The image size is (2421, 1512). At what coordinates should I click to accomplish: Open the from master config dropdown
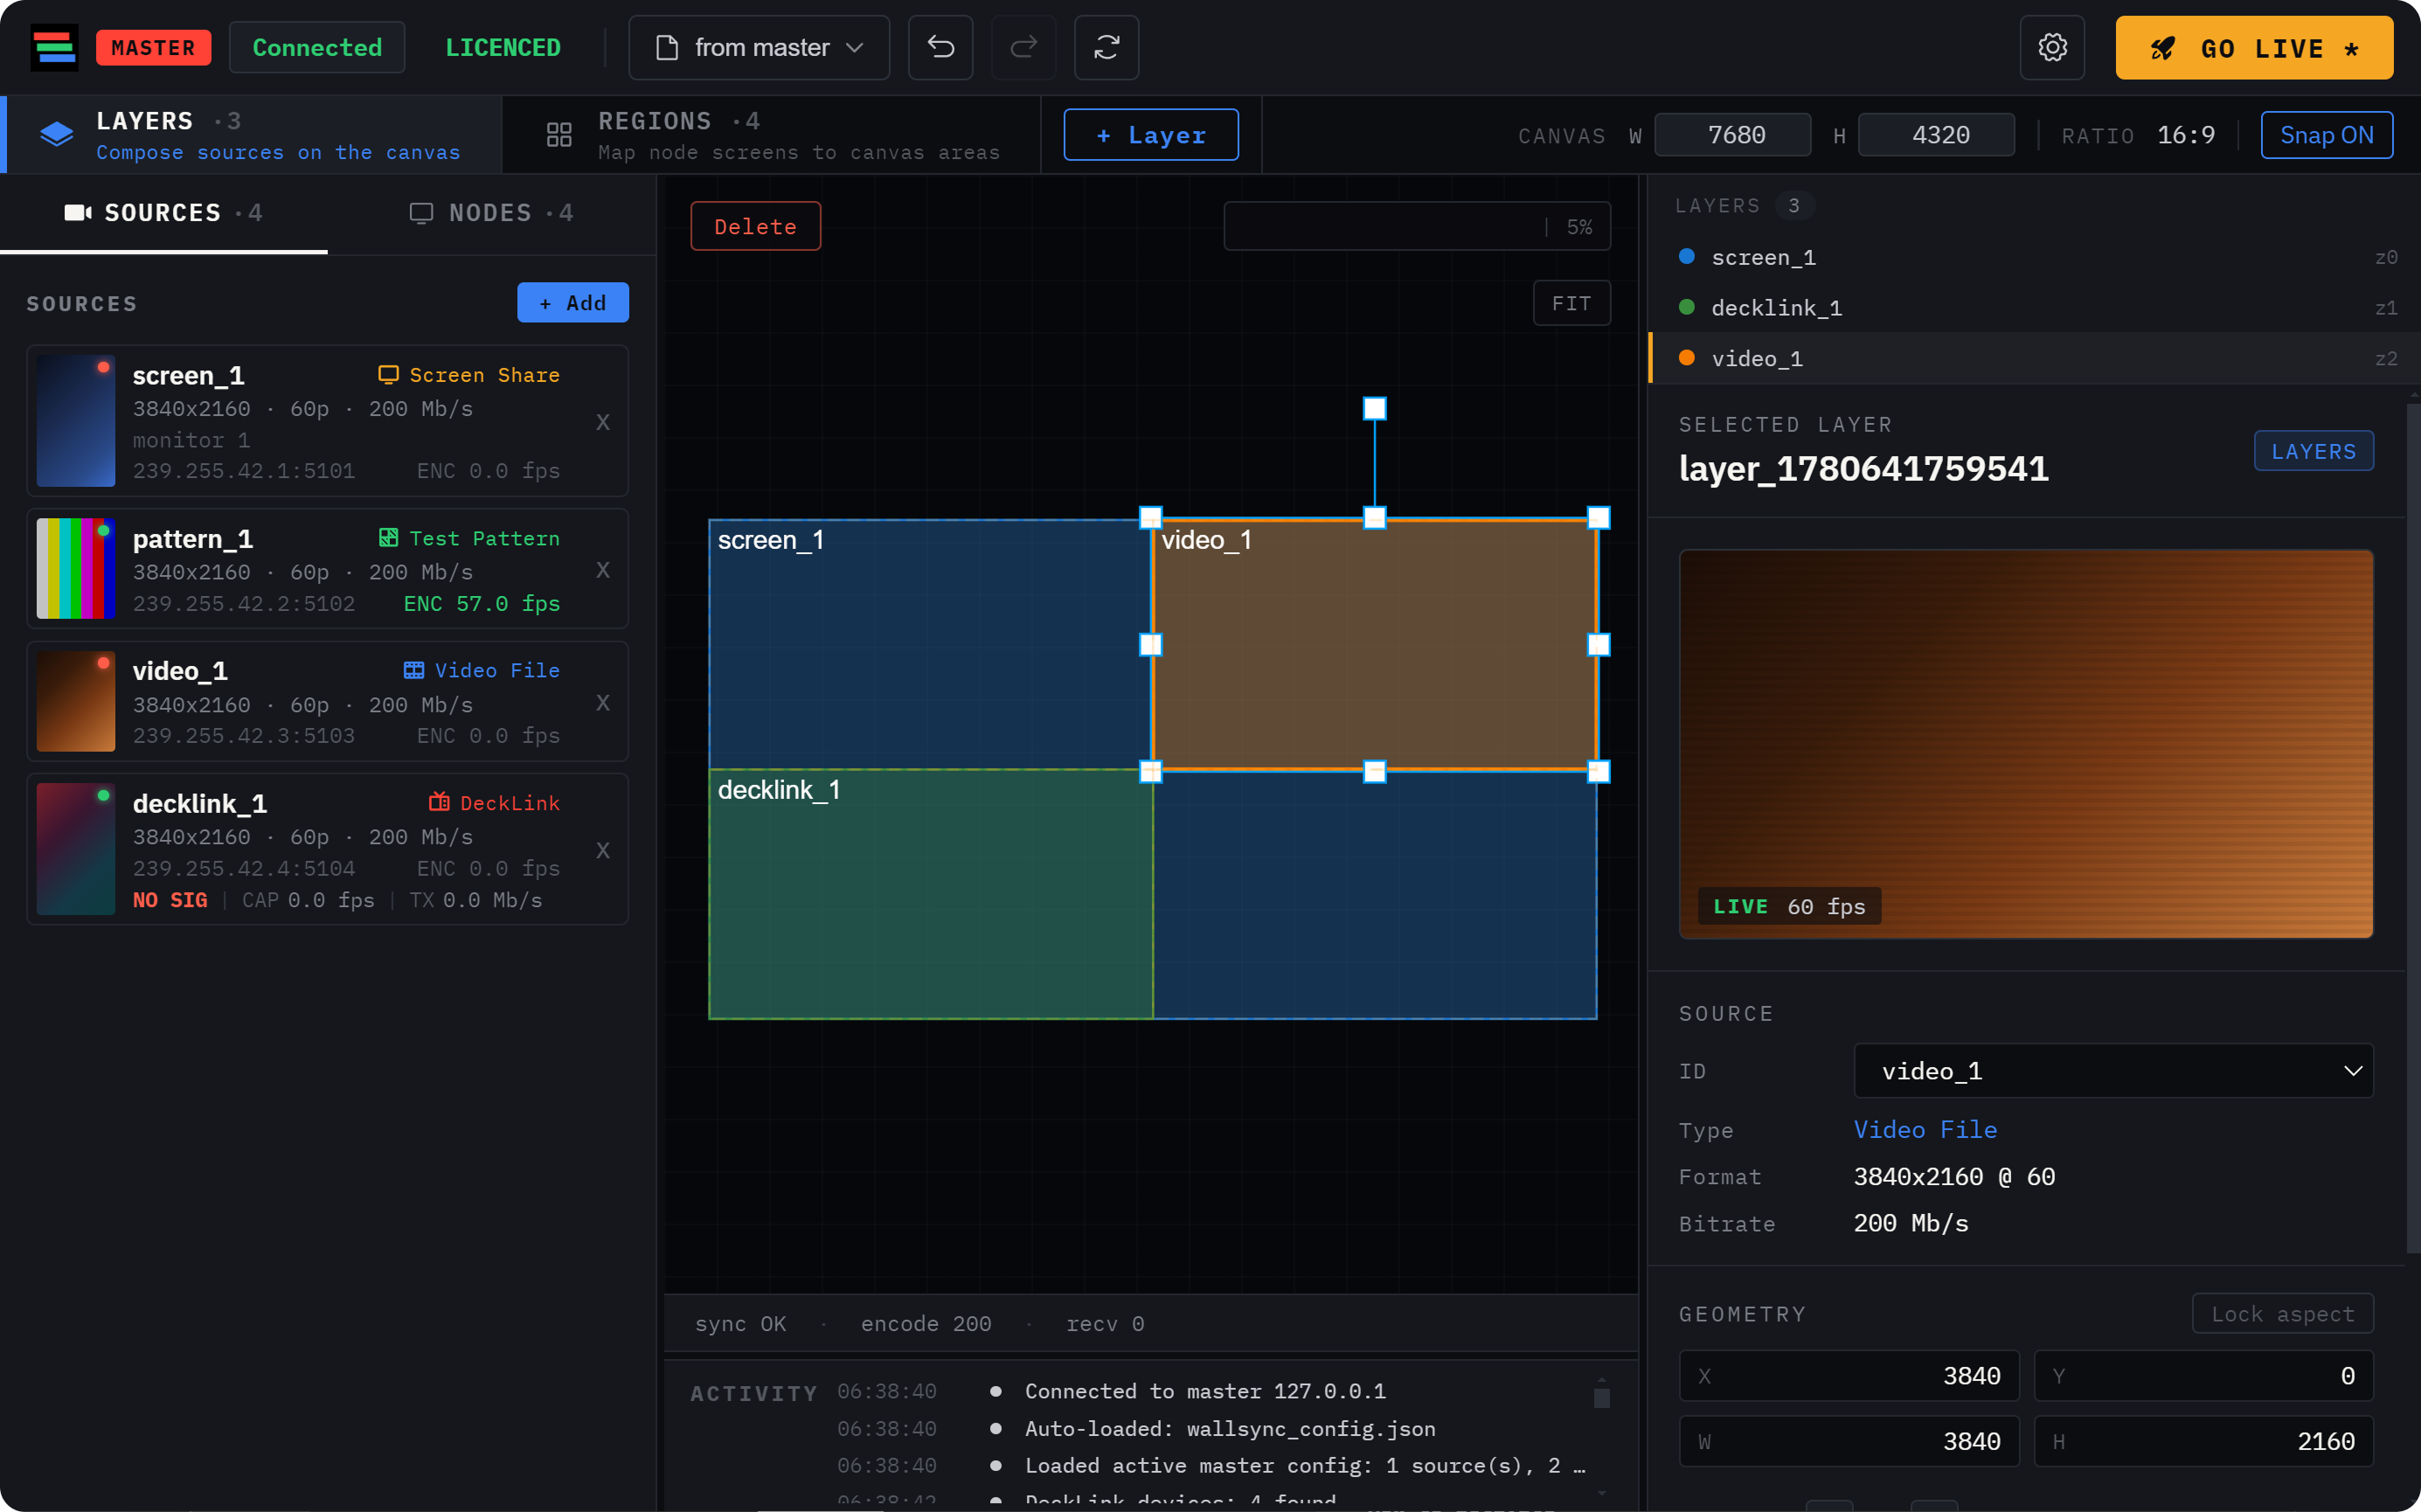pos(759,47)
